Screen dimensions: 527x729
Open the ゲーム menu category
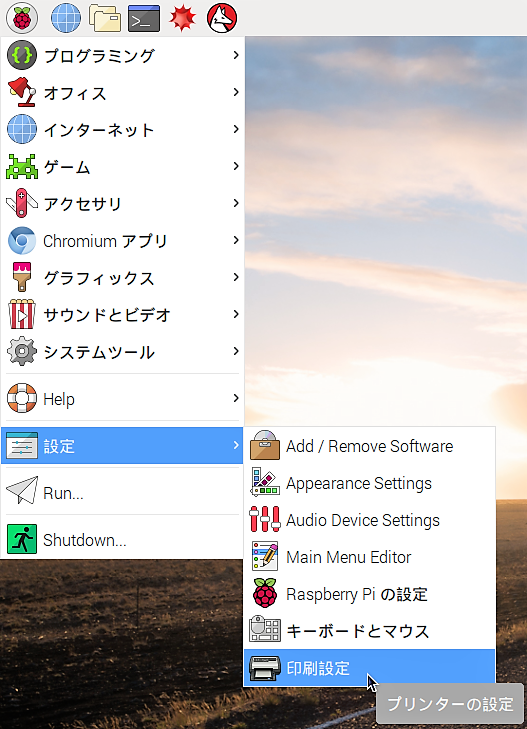[122, 166]
